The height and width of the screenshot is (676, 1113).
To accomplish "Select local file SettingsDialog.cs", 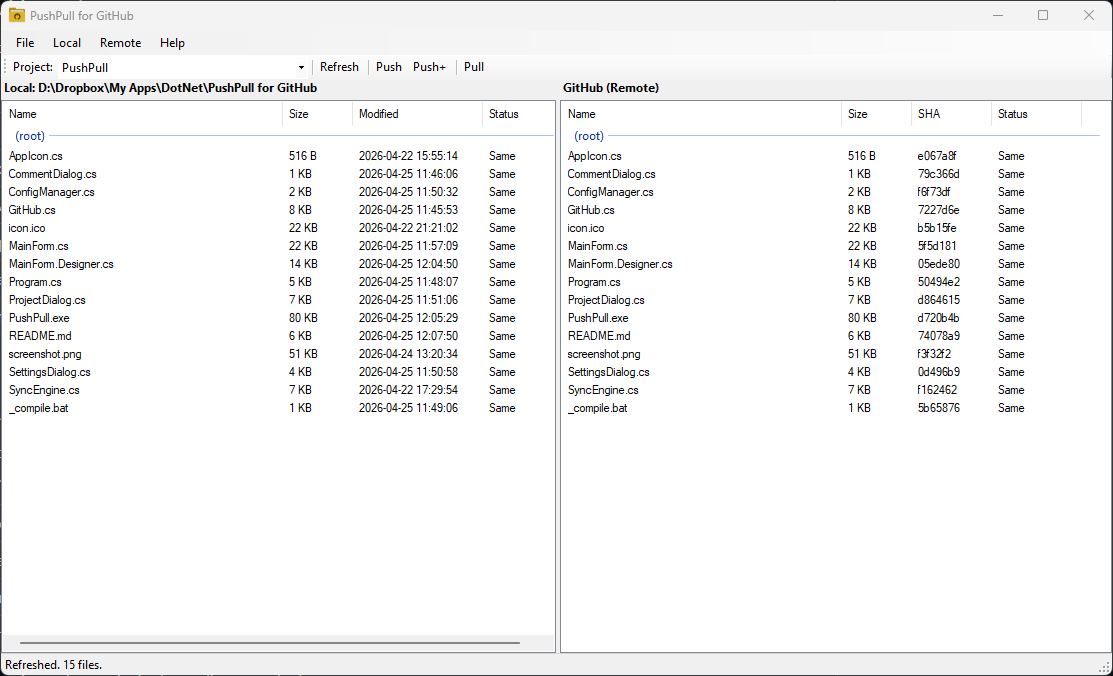I will 50,372.
